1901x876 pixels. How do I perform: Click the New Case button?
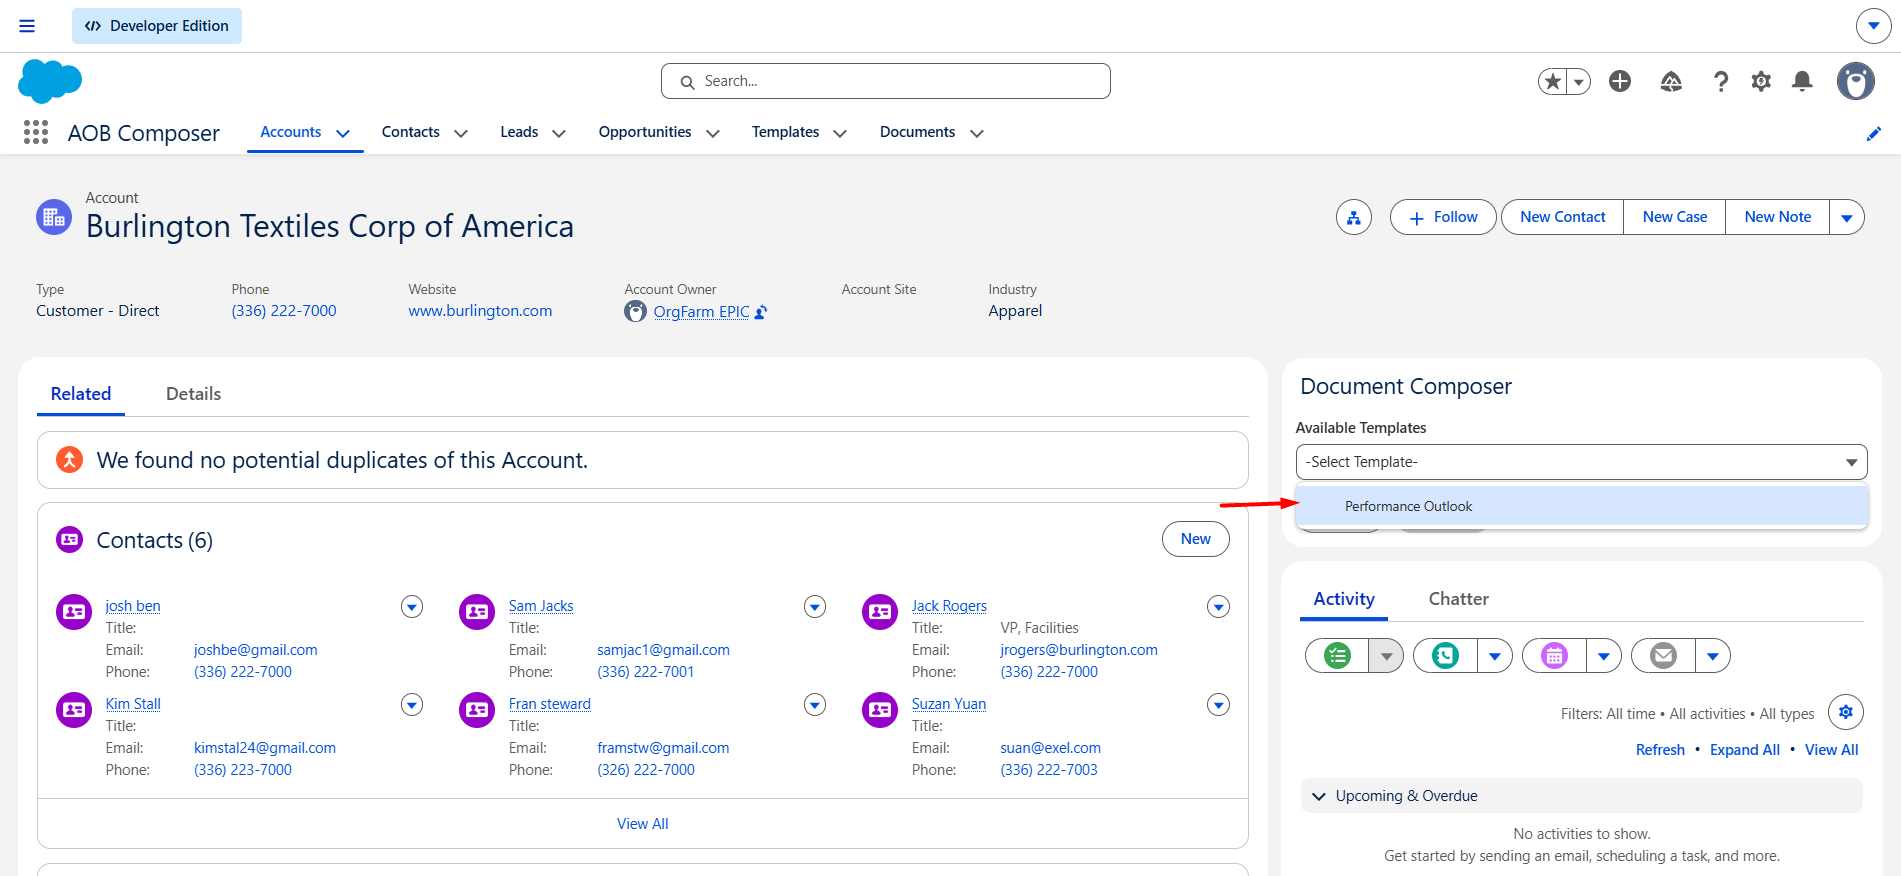point(1675,217)
